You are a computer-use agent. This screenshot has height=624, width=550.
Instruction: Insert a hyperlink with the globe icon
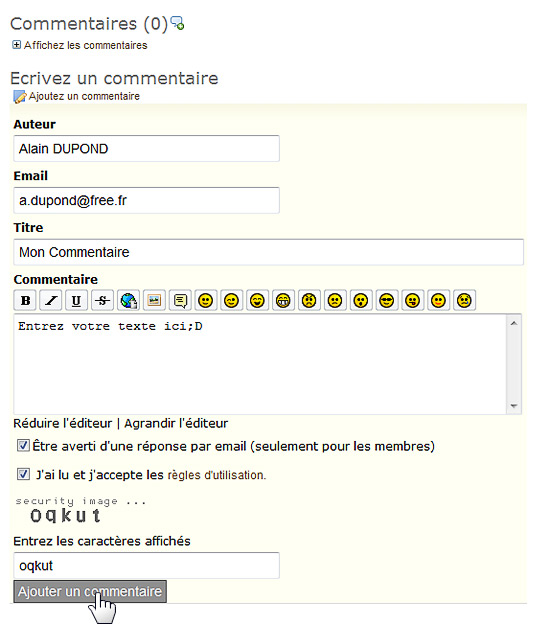pyautogui.click(x=129, y=300)
